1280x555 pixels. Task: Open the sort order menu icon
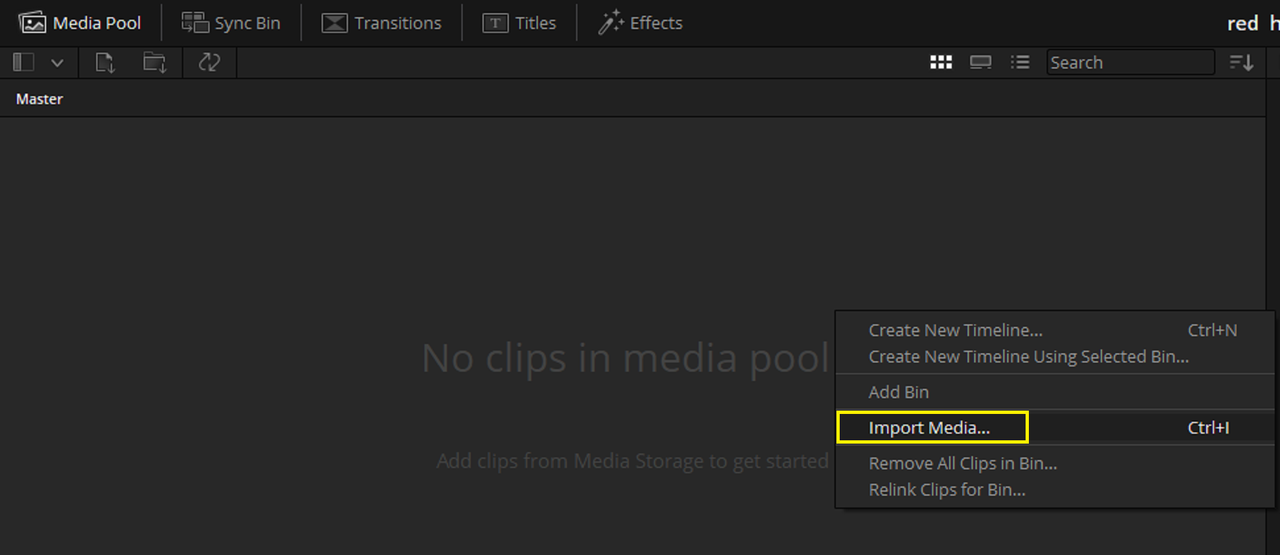[1241, 62]
